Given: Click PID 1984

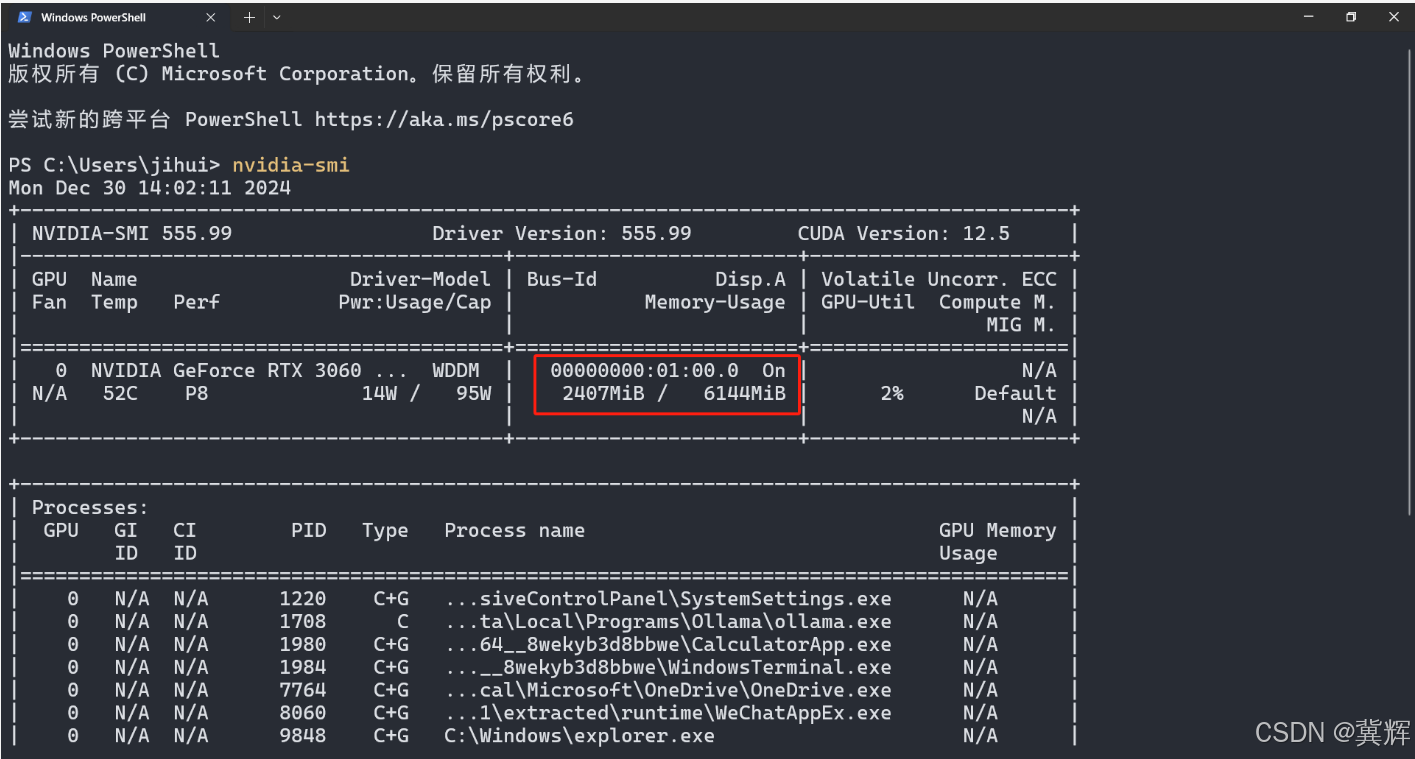Looking at the screenshot, I should (x=303, y=667).
